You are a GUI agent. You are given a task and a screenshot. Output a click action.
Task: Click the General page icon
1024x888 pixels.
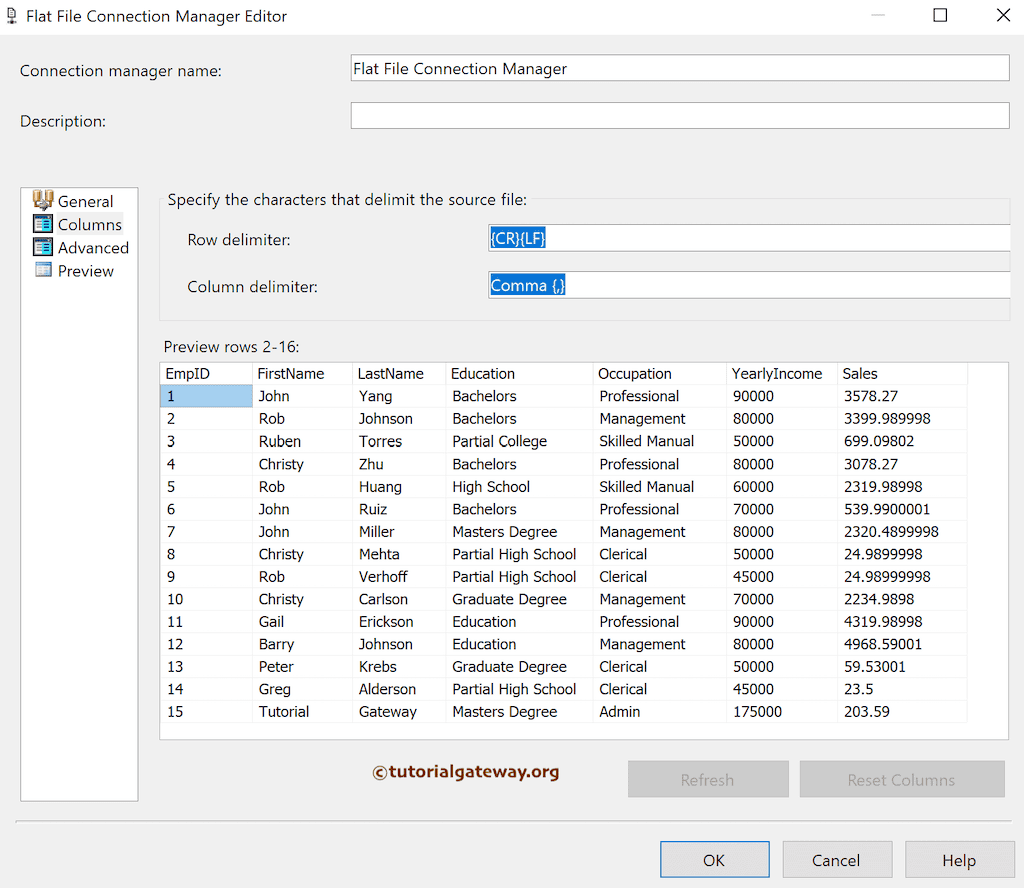click(x=44, y=200)
